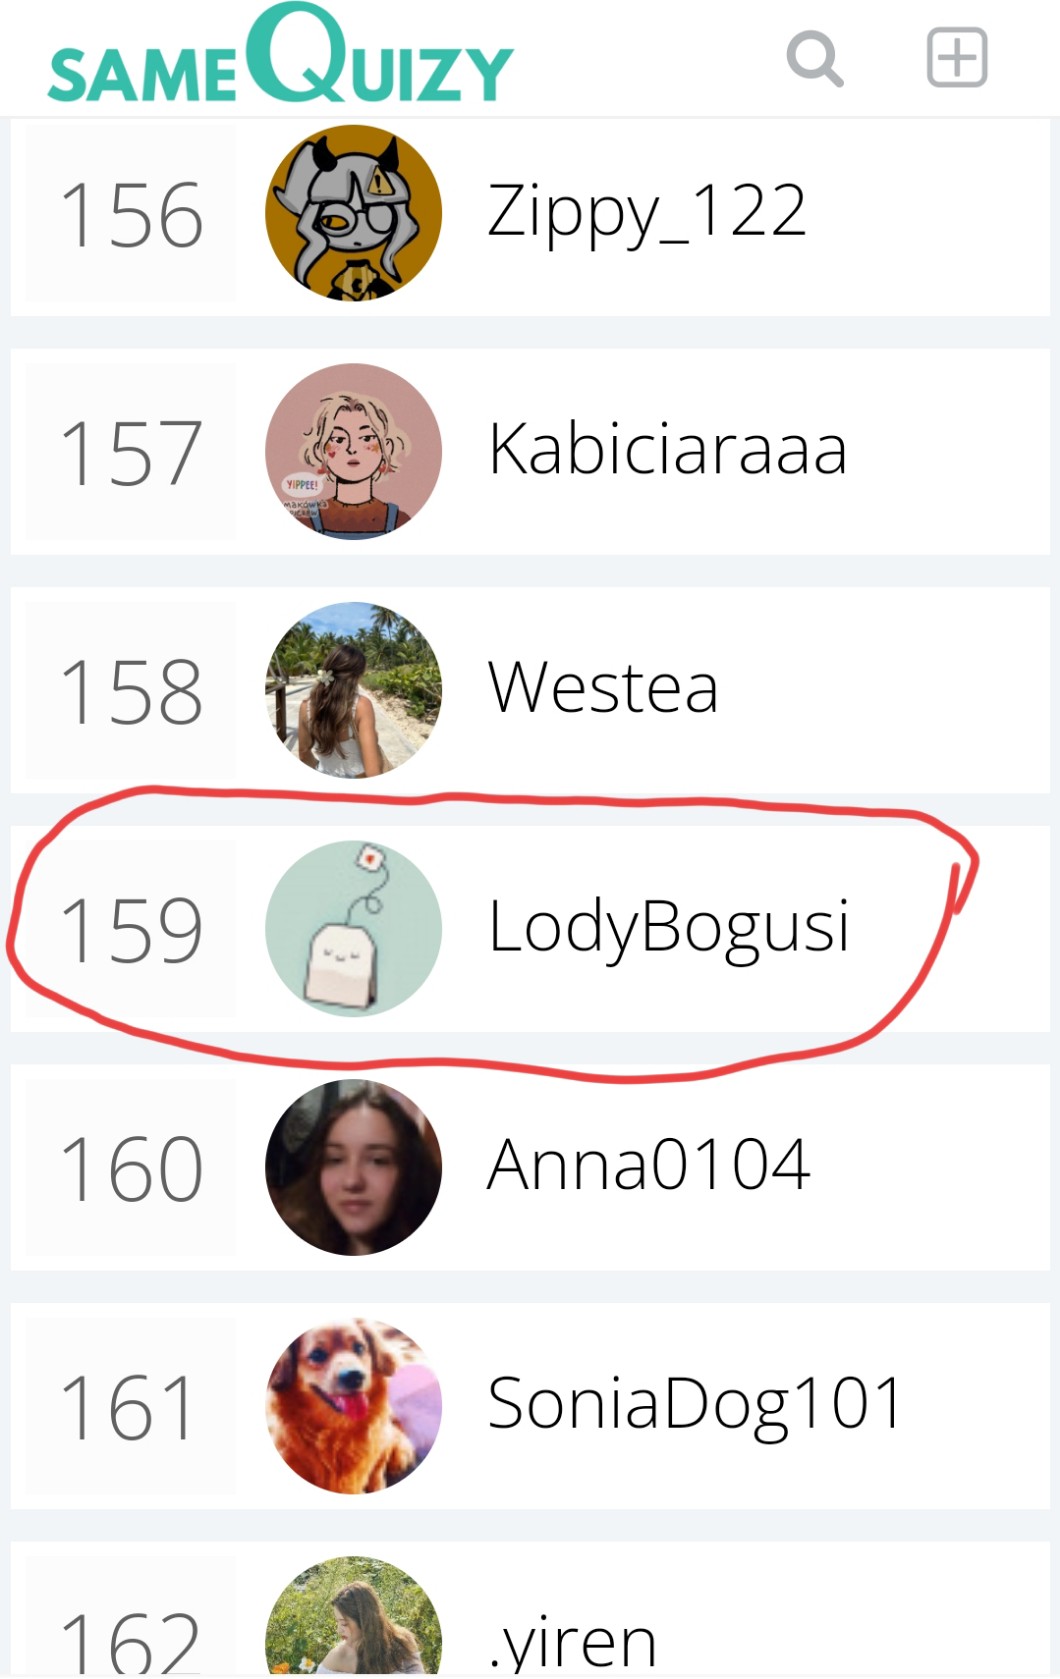Select the .yiren username
The image size is (1060, 1679).
[572, 1645]
